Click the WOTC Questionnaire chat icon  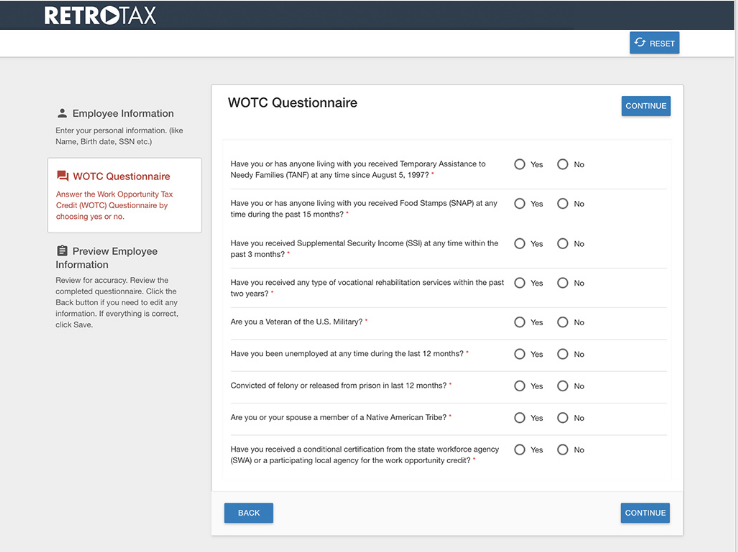click(63, 176)
